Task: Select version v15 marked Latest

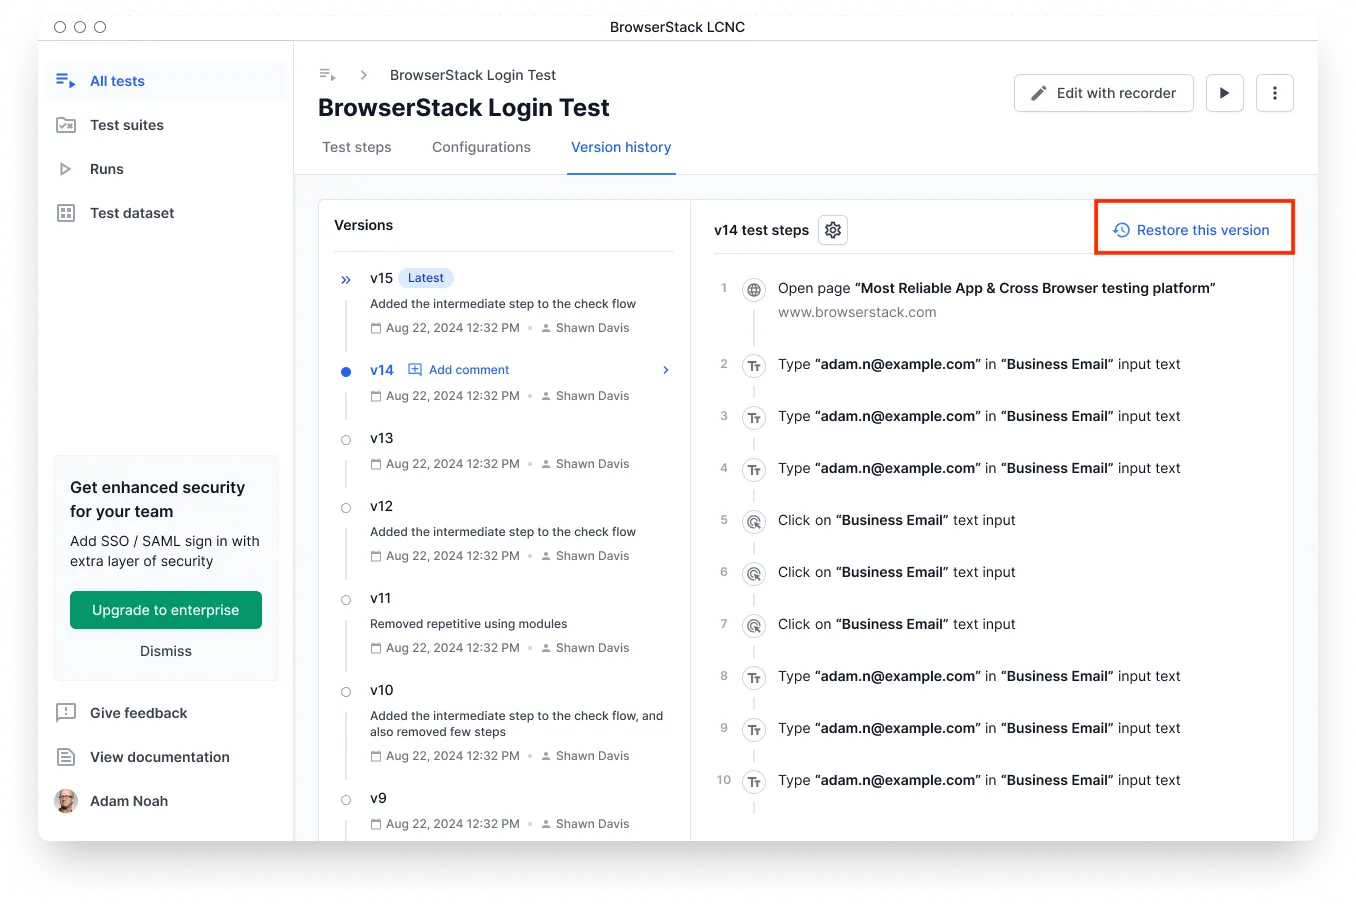Action: 381,278
